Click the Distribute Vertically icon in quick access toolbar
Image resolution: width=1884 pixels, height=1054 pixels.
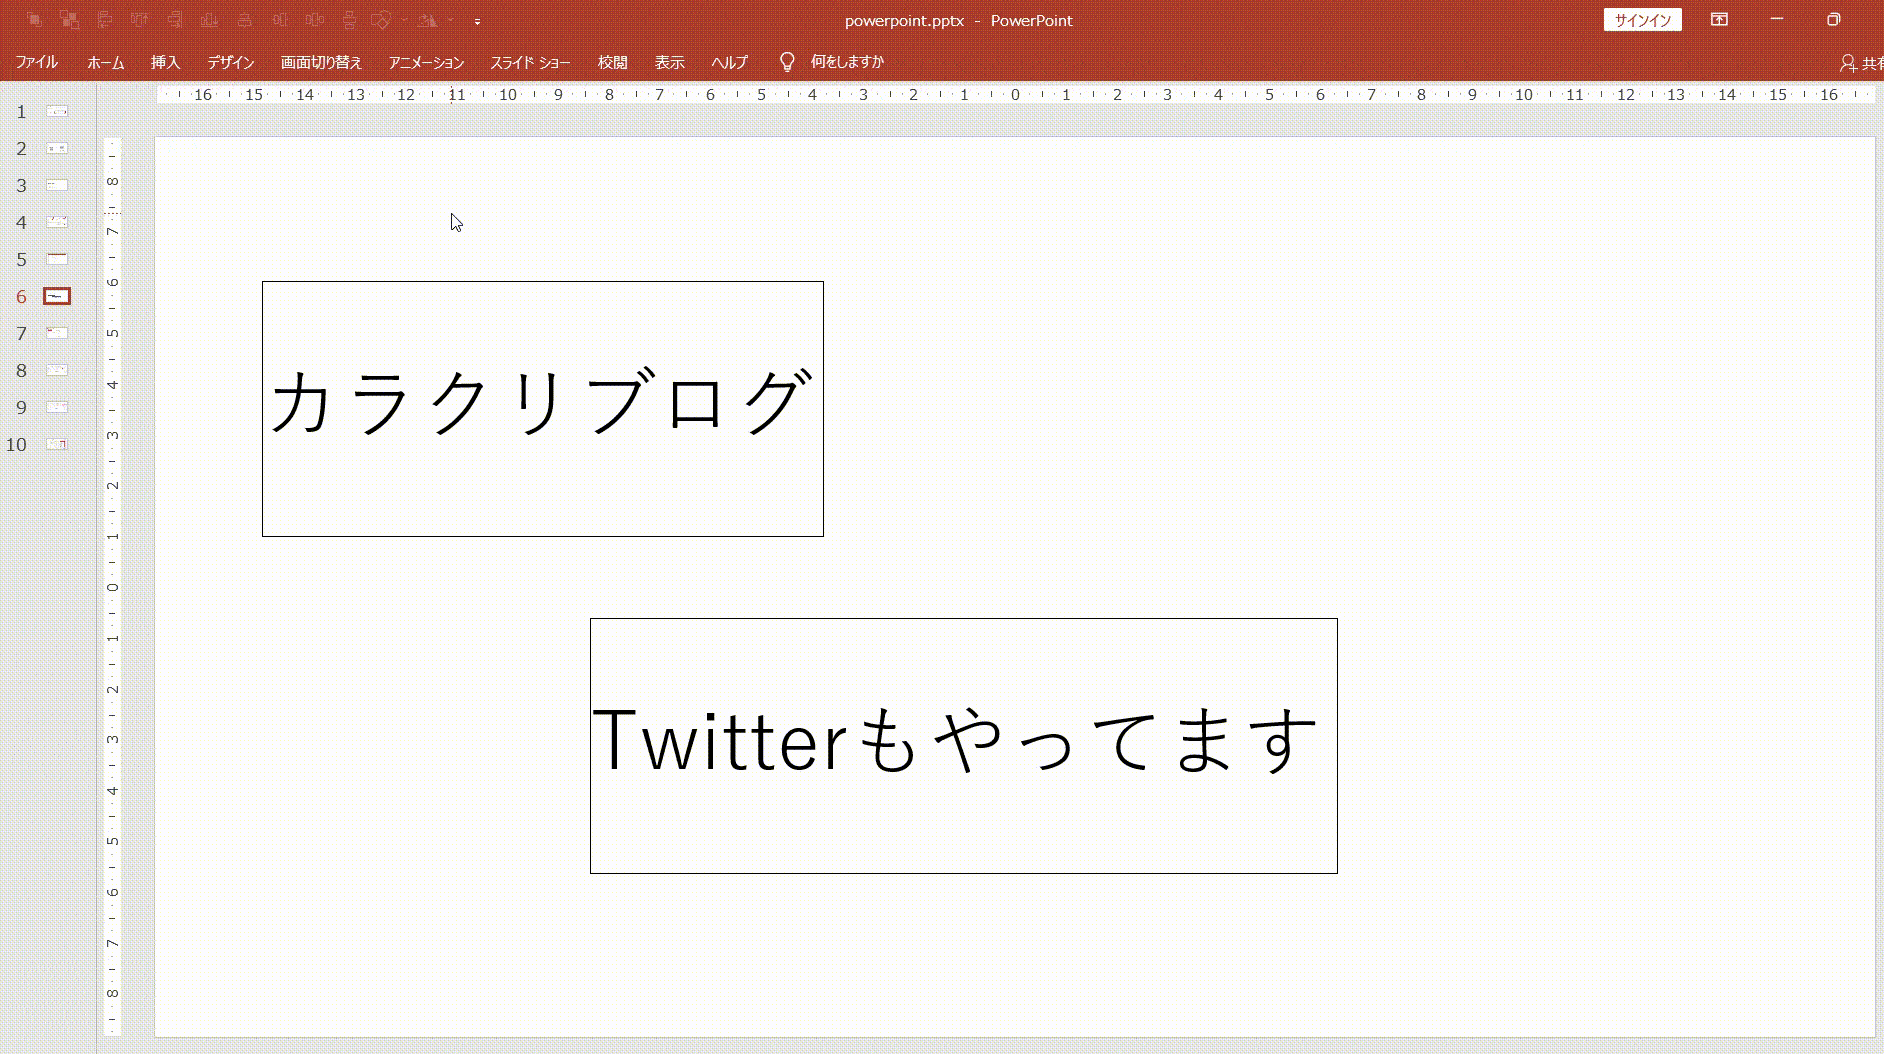tap(349, 20)
